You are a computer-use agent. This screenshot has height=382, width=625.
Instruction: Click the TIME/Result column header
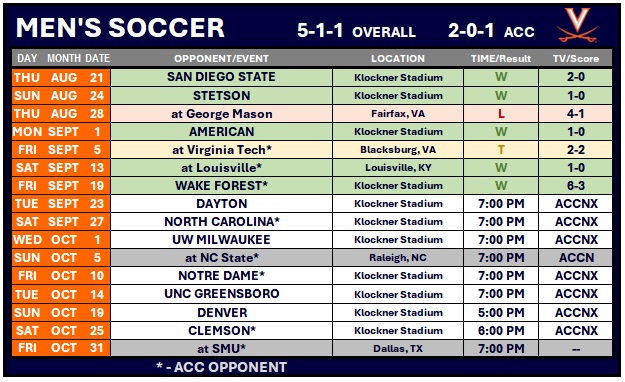click(501, 59)
